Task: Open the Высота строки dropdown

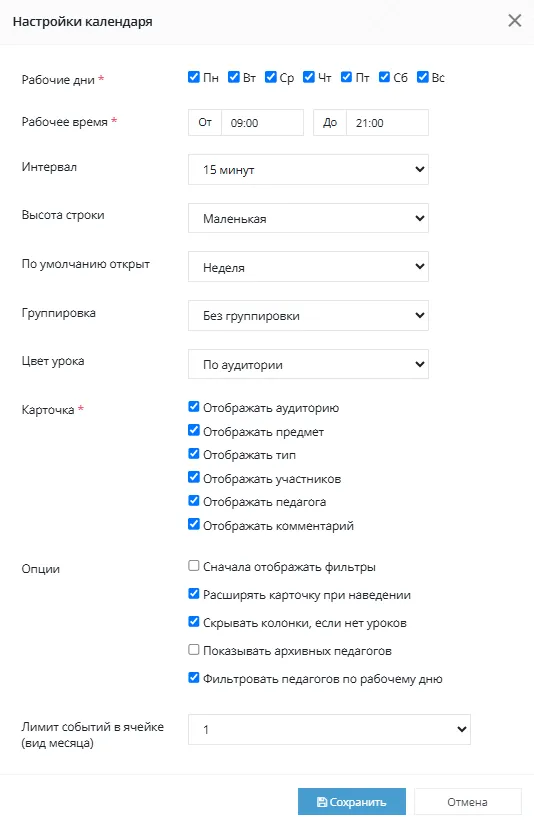Action: coord(308,218)
